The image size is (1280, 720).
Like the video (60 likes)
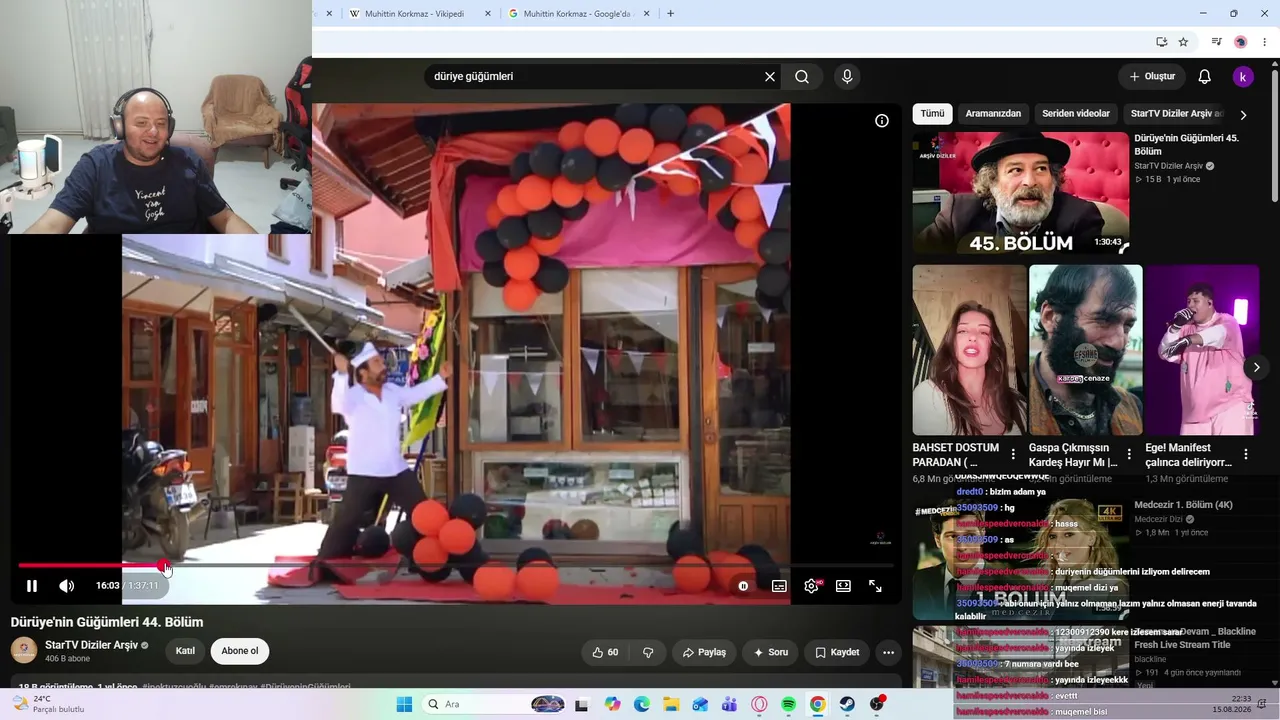pyautogui.click(x=605, y=652)
